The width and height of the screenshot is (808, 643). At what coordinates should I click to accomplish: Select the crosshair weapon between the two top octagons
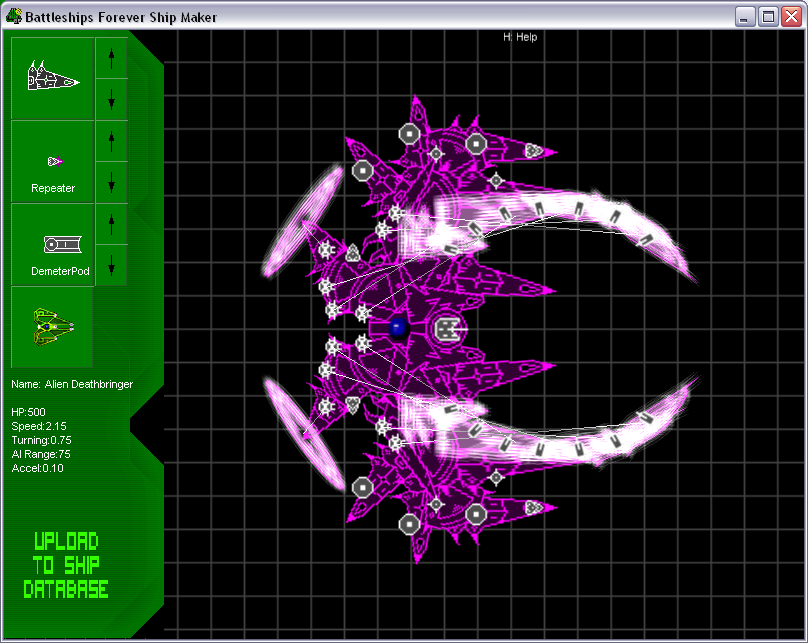click(436, 154)
